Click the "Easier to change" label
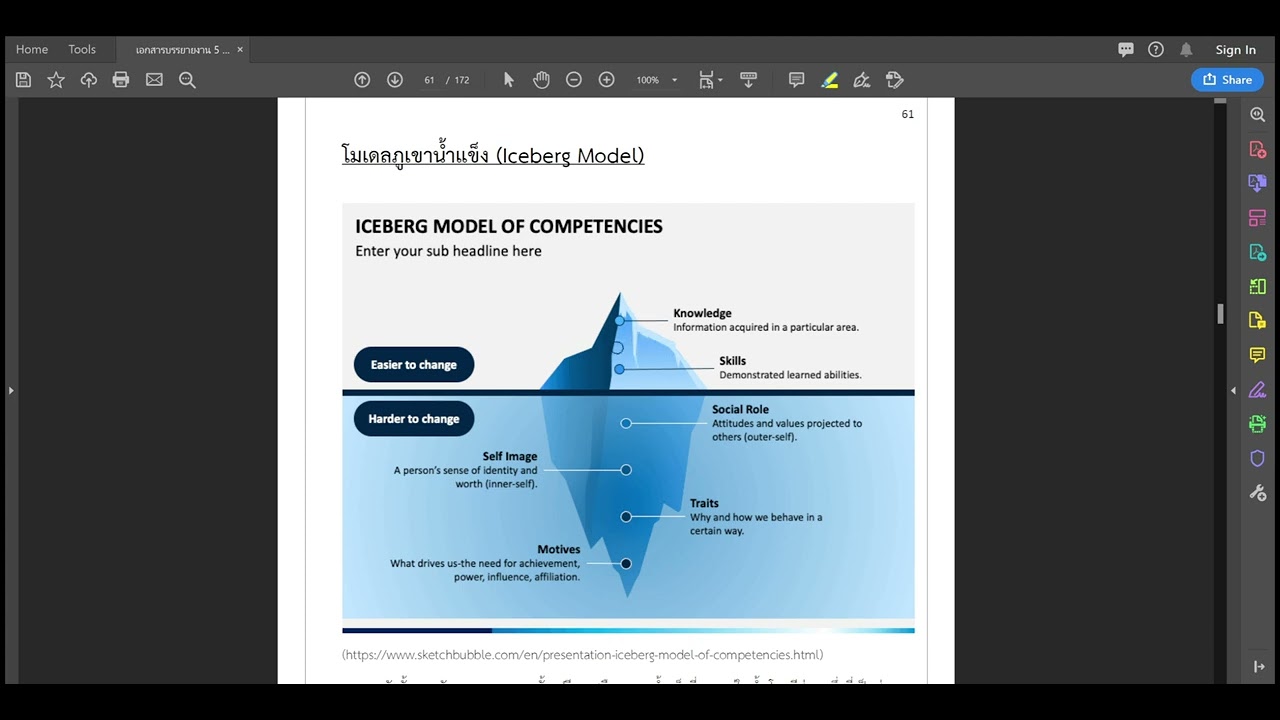This screenshot has width=1280, height=720. [414, 365]
